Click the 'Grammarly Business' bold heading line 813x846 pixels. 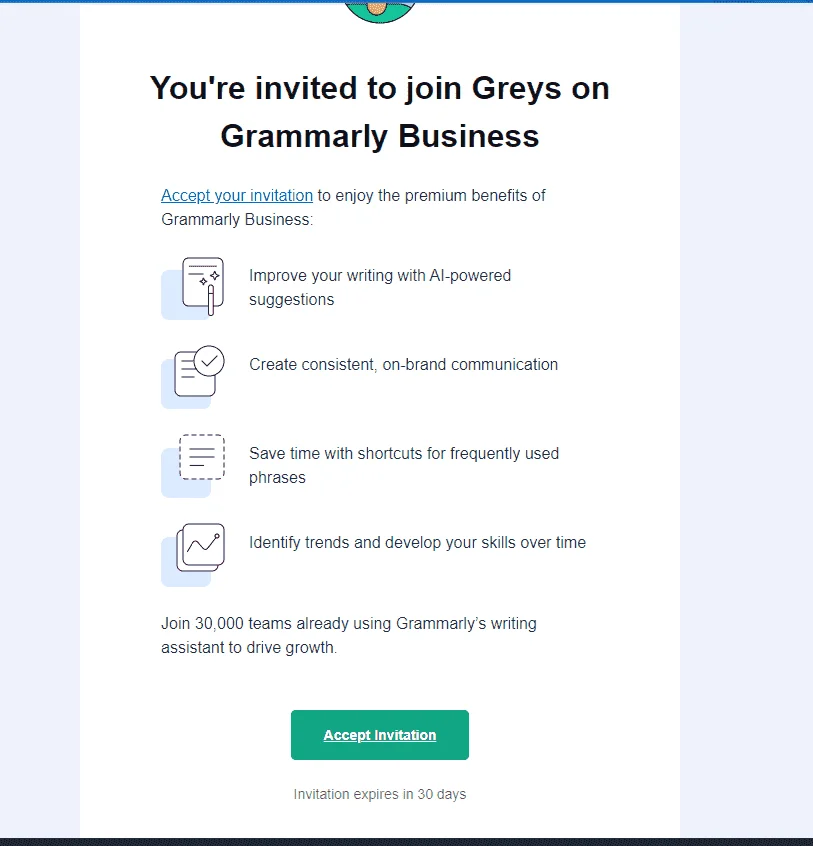click(380, 136)
